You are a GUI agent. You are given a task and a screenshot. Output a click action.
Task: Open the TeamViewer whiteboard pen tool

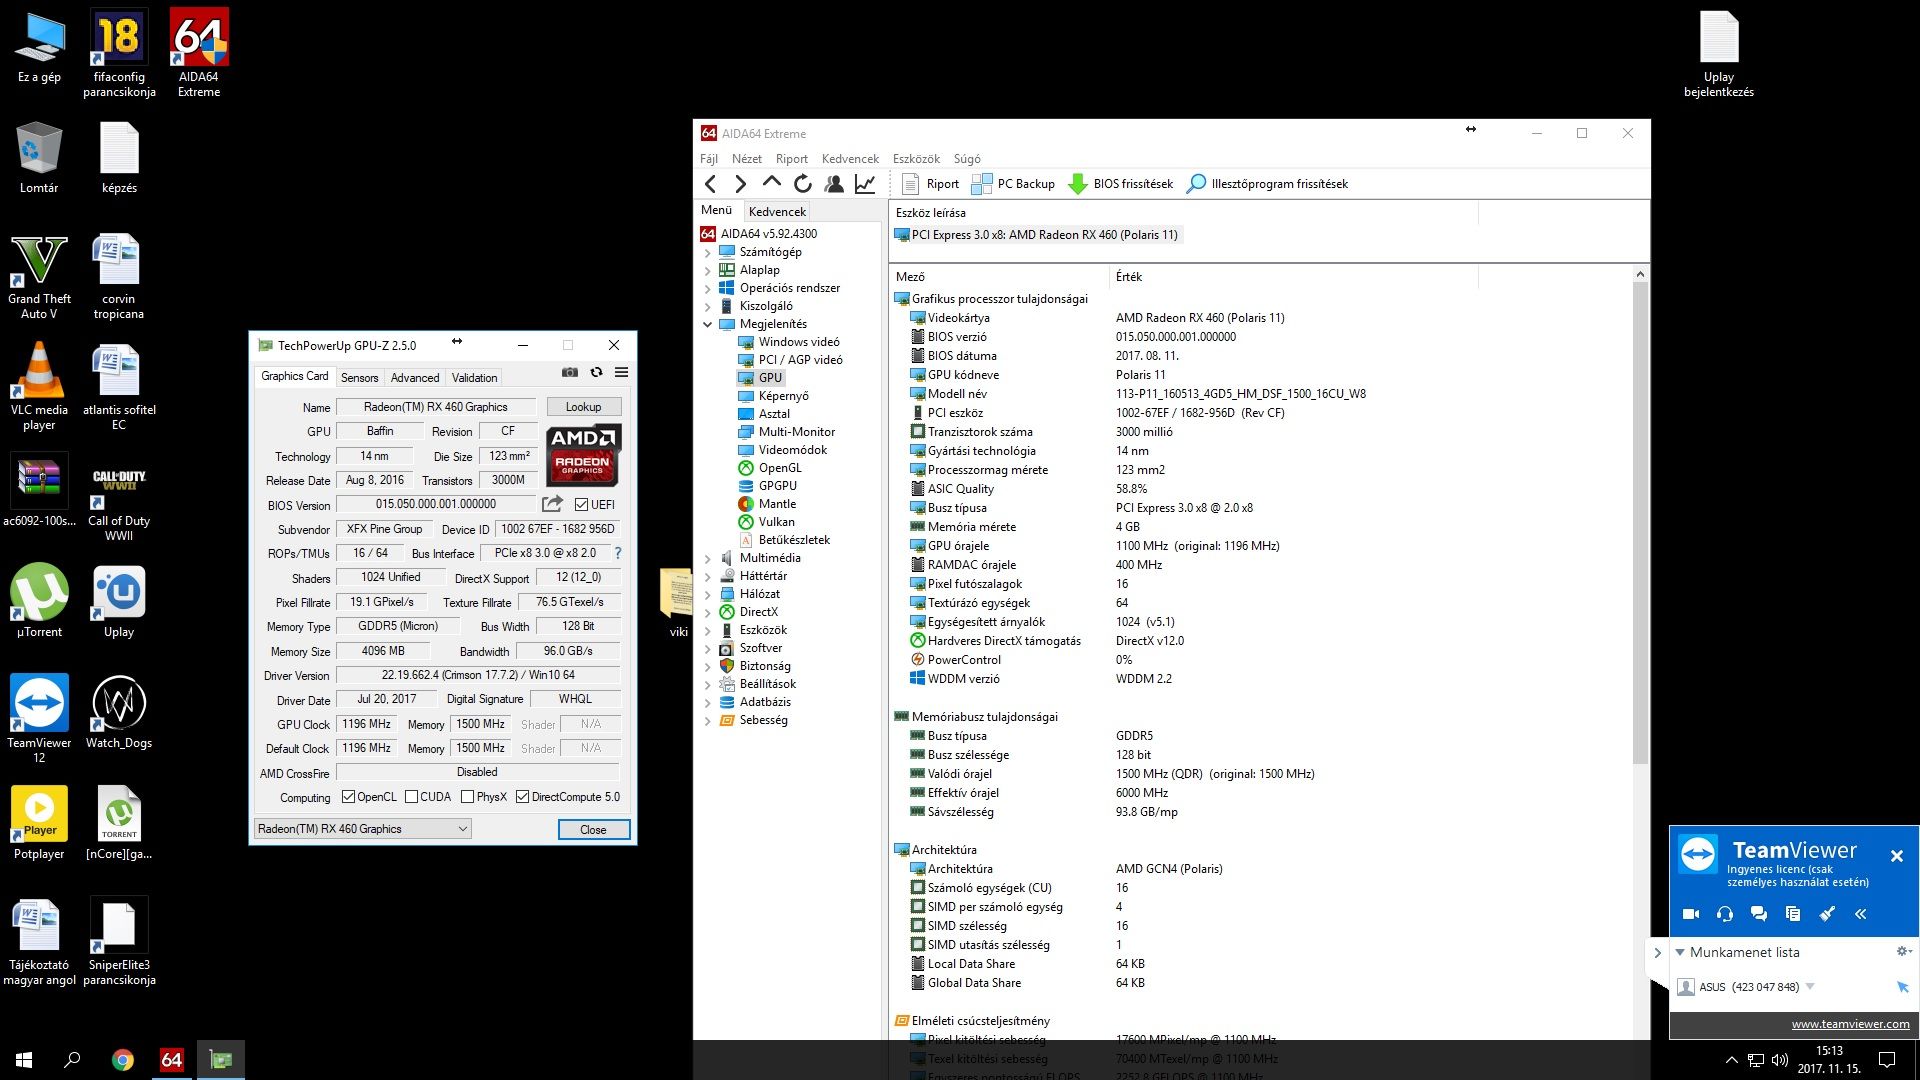tap(1827, 914)
